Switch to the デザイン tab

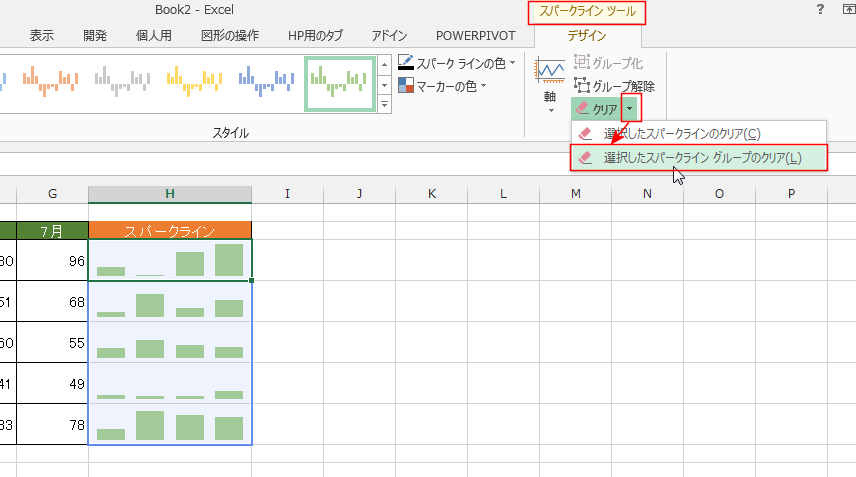(x=587, y=35)
